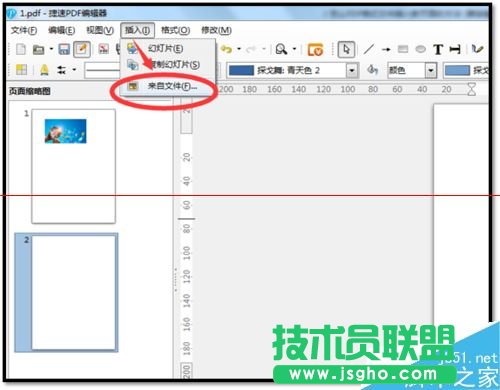Open the 修改(M) menu
The height and width of the screenshot is (390, 500).
(216, 30)
